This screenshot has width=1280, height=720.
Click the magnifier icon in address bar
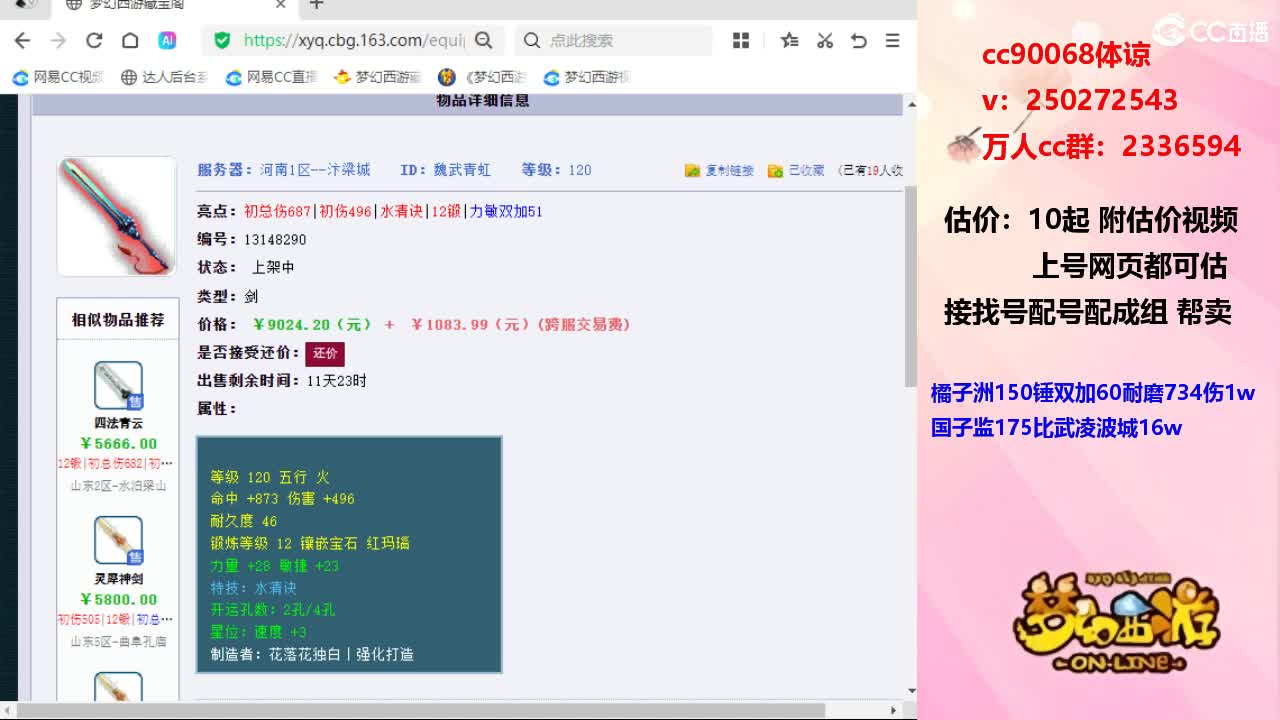click(x=484, y=41)
